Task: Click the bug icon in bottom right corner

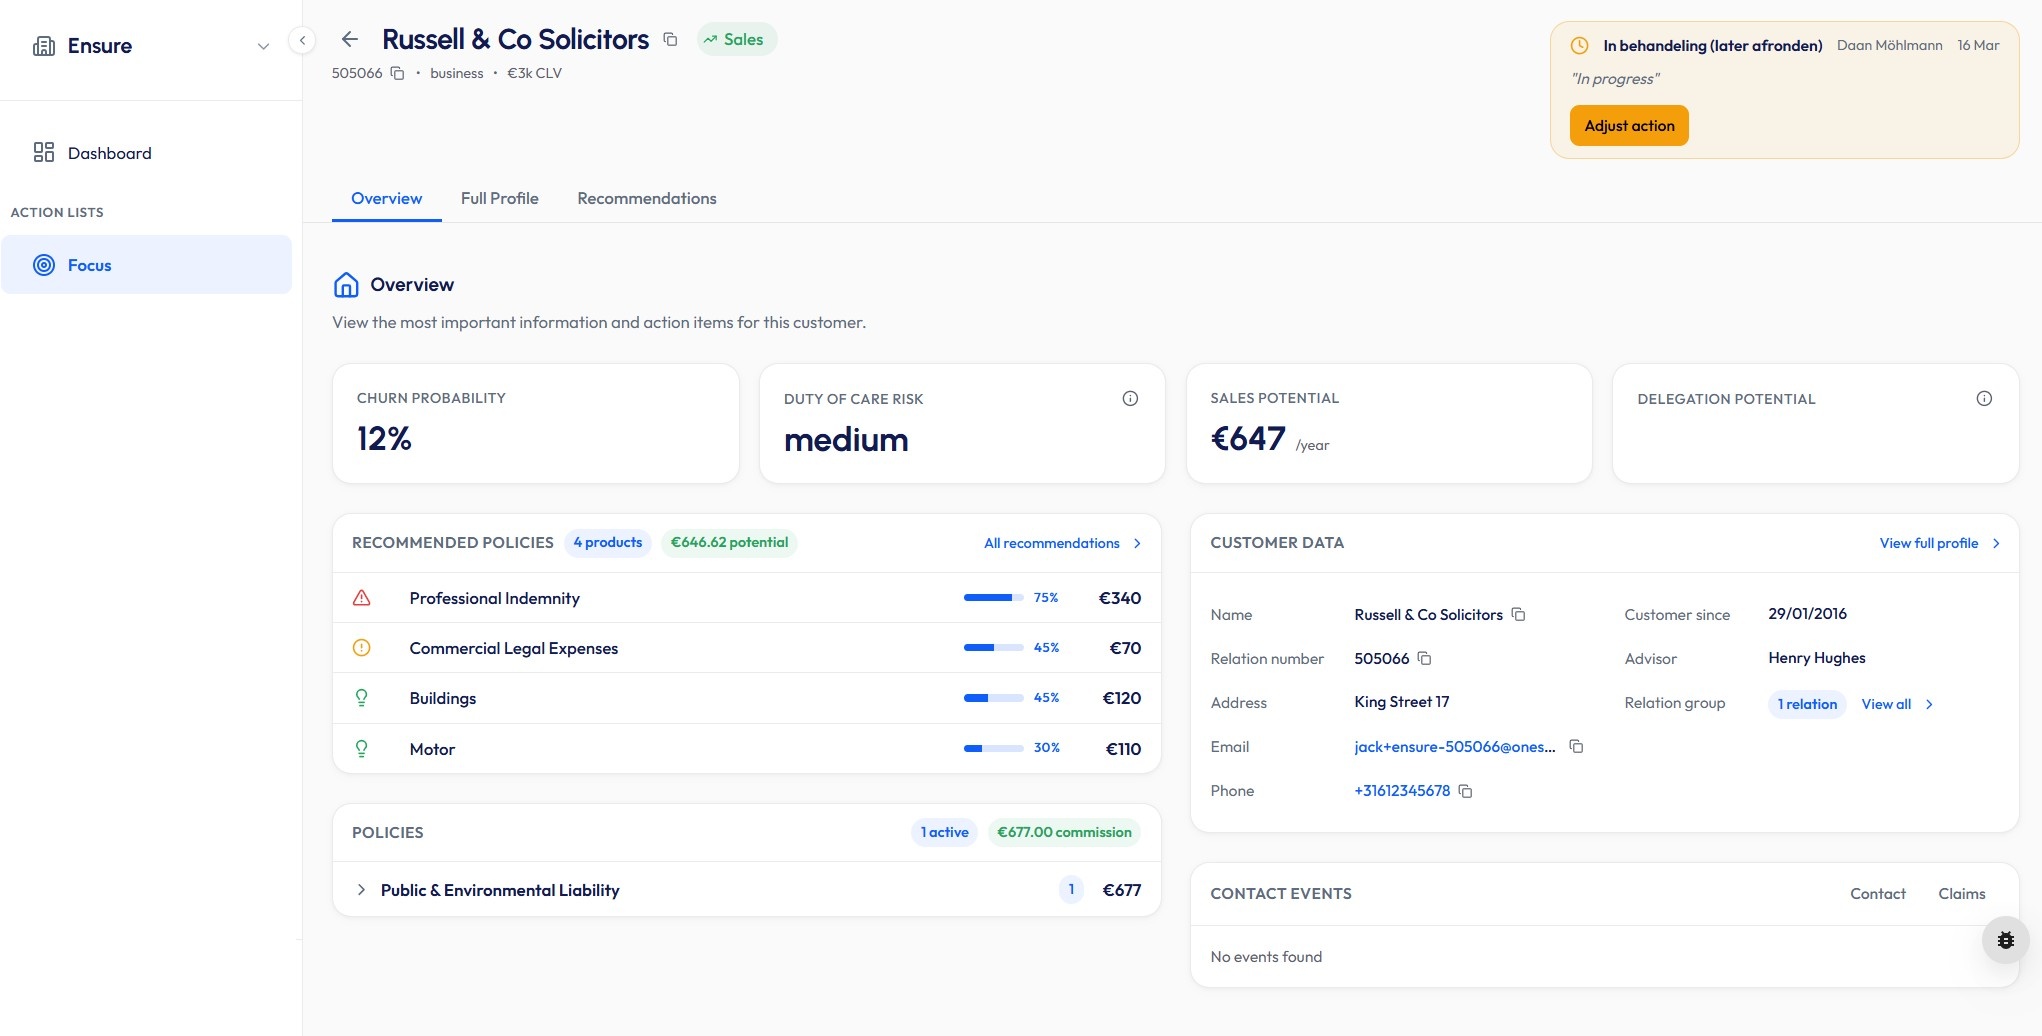Action: tap(2006, 939)
